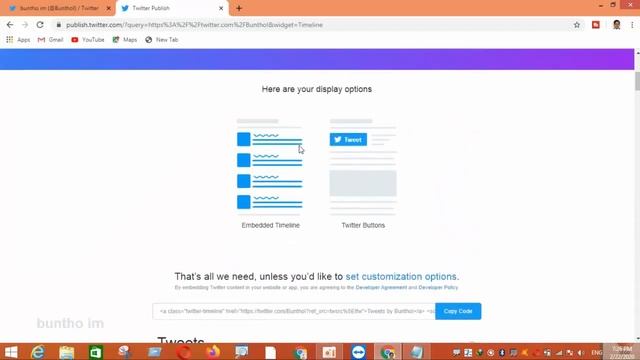Open the Maps bookmark

click(x=125, y=40)
